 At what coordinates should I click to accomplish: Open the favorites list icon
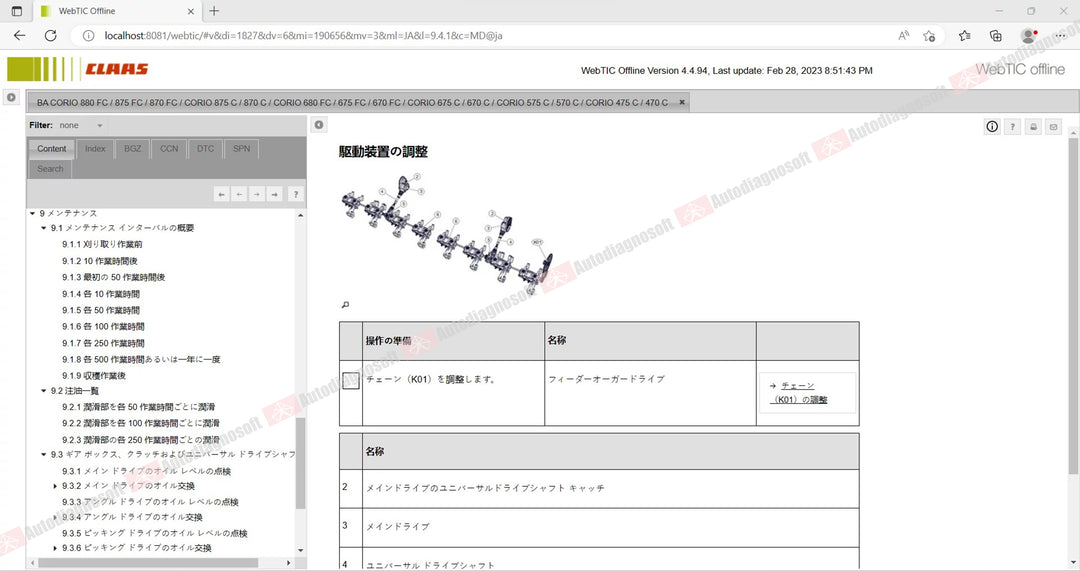[x=964, y=36]
